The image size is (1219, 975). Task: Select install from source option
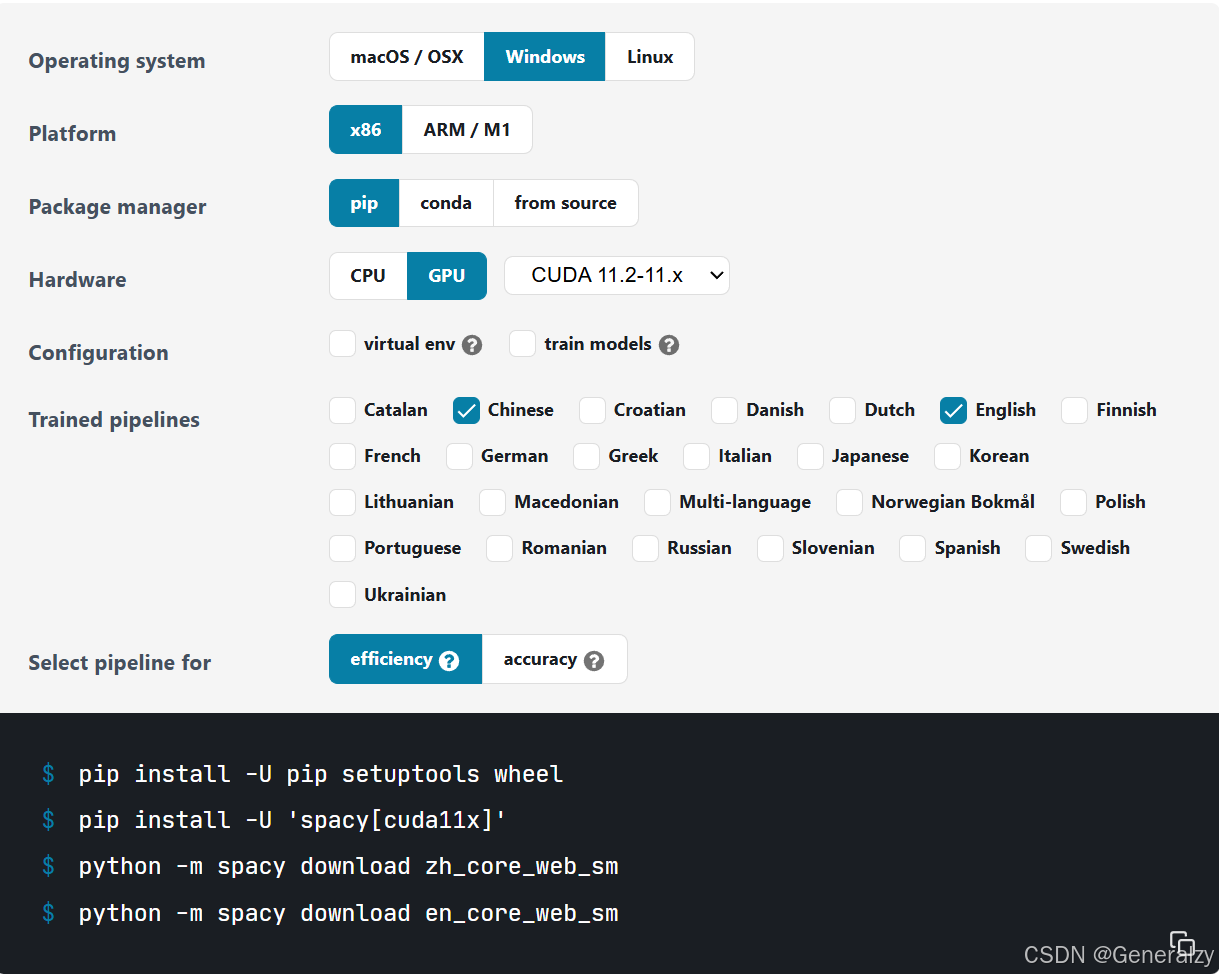566,203
